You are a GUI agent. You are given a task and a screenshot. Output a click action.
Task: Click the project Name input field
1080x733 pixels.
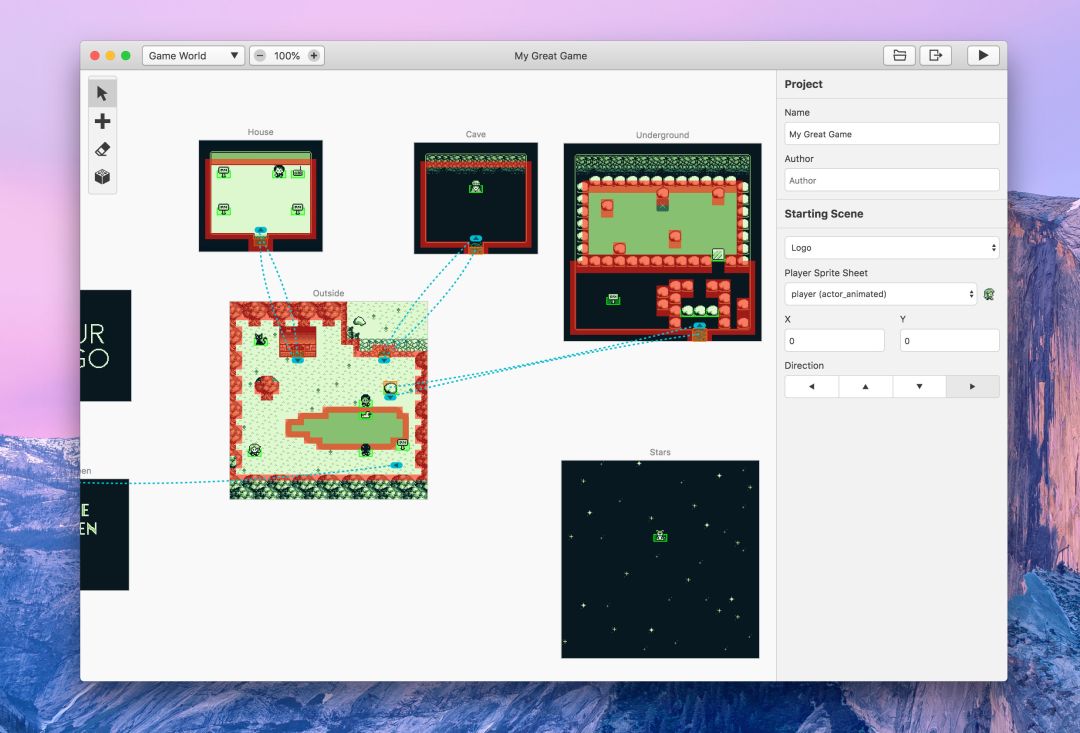tap(891, 134)
